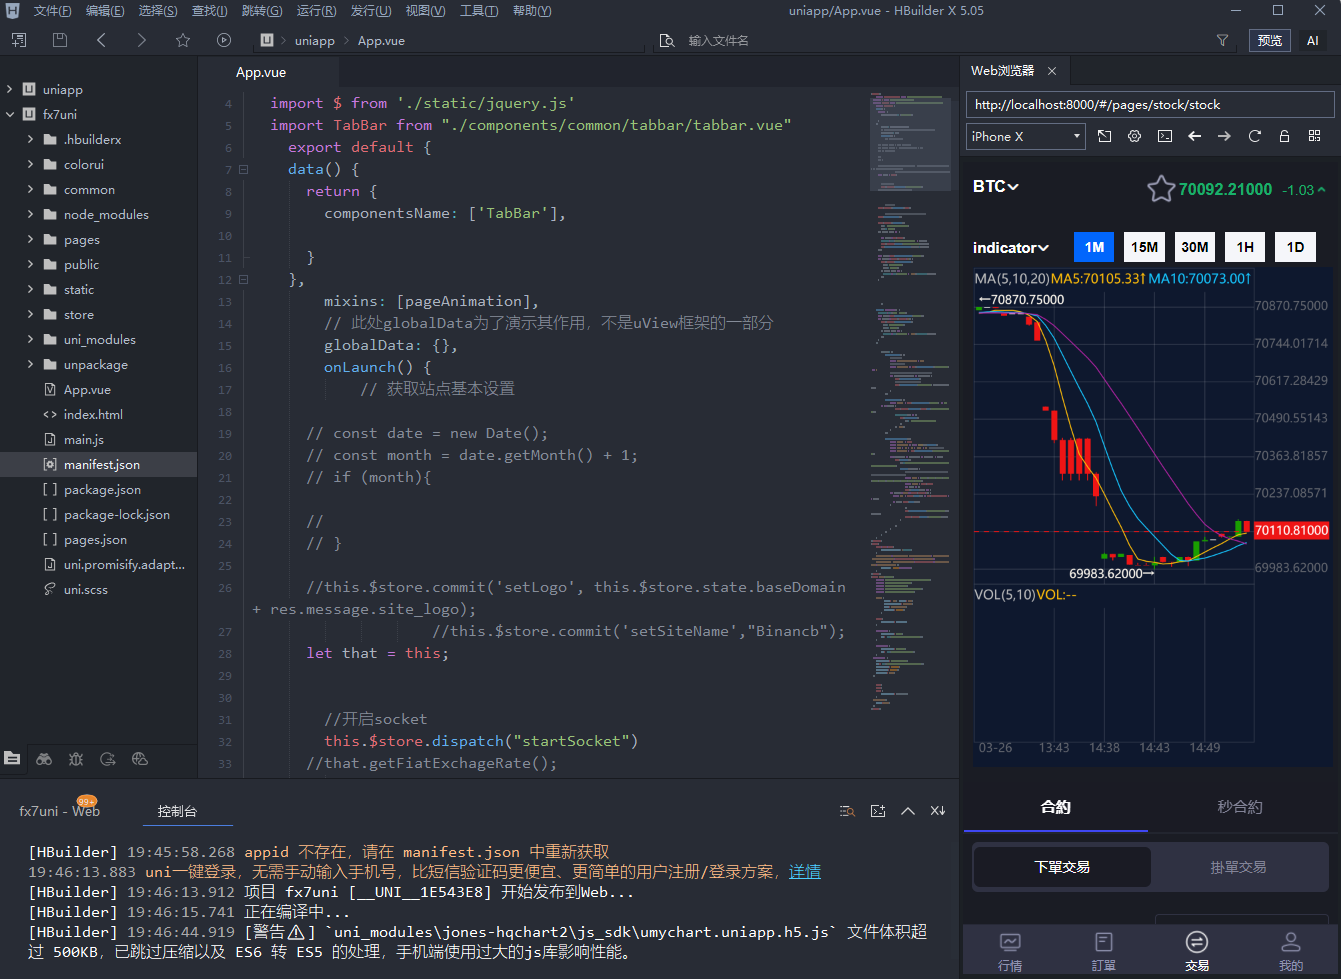The image size is (1341, 979).
Task: Click the filter funnel icon
Action: (1222, 40)
